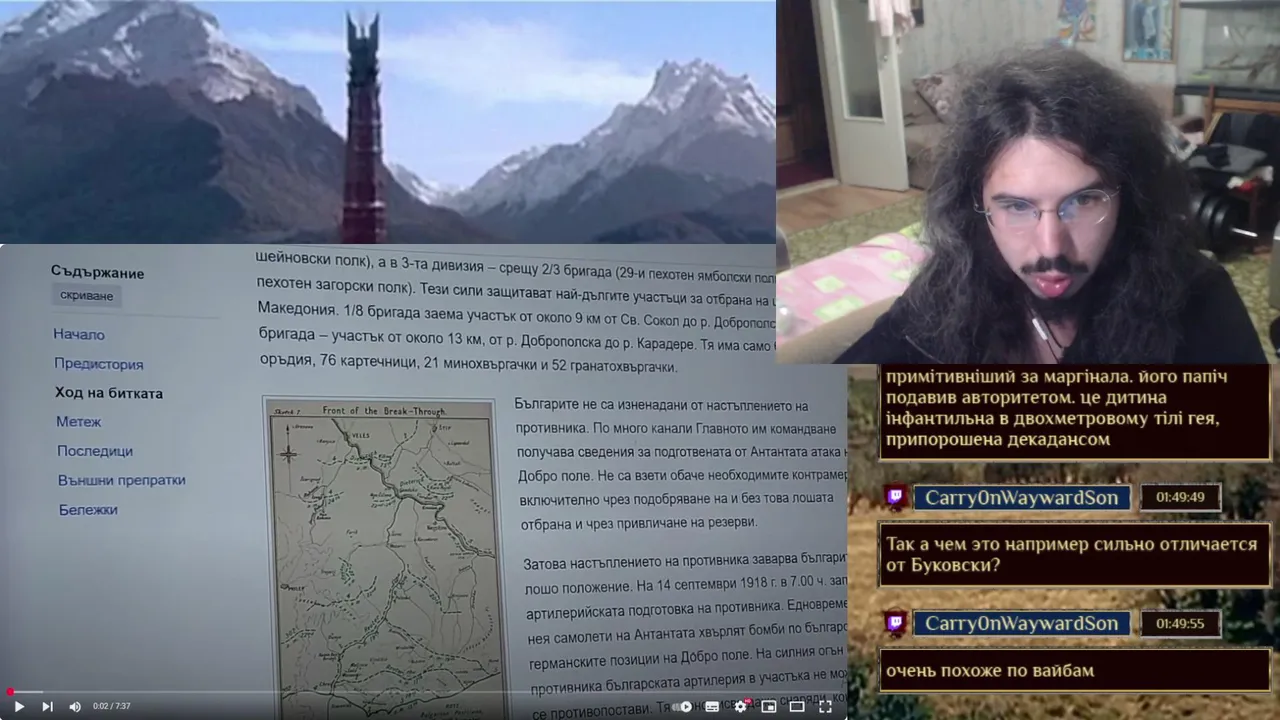
Task: Click the Twitch badge beside 01:49:49
Action: 896,497
